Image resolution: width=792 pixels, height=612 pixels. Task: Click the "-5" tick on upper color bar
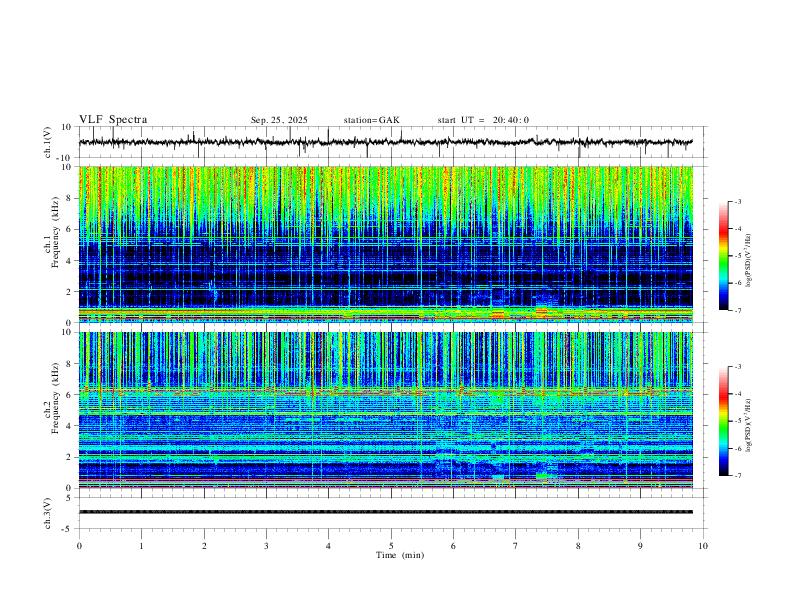tap(737, 256)
